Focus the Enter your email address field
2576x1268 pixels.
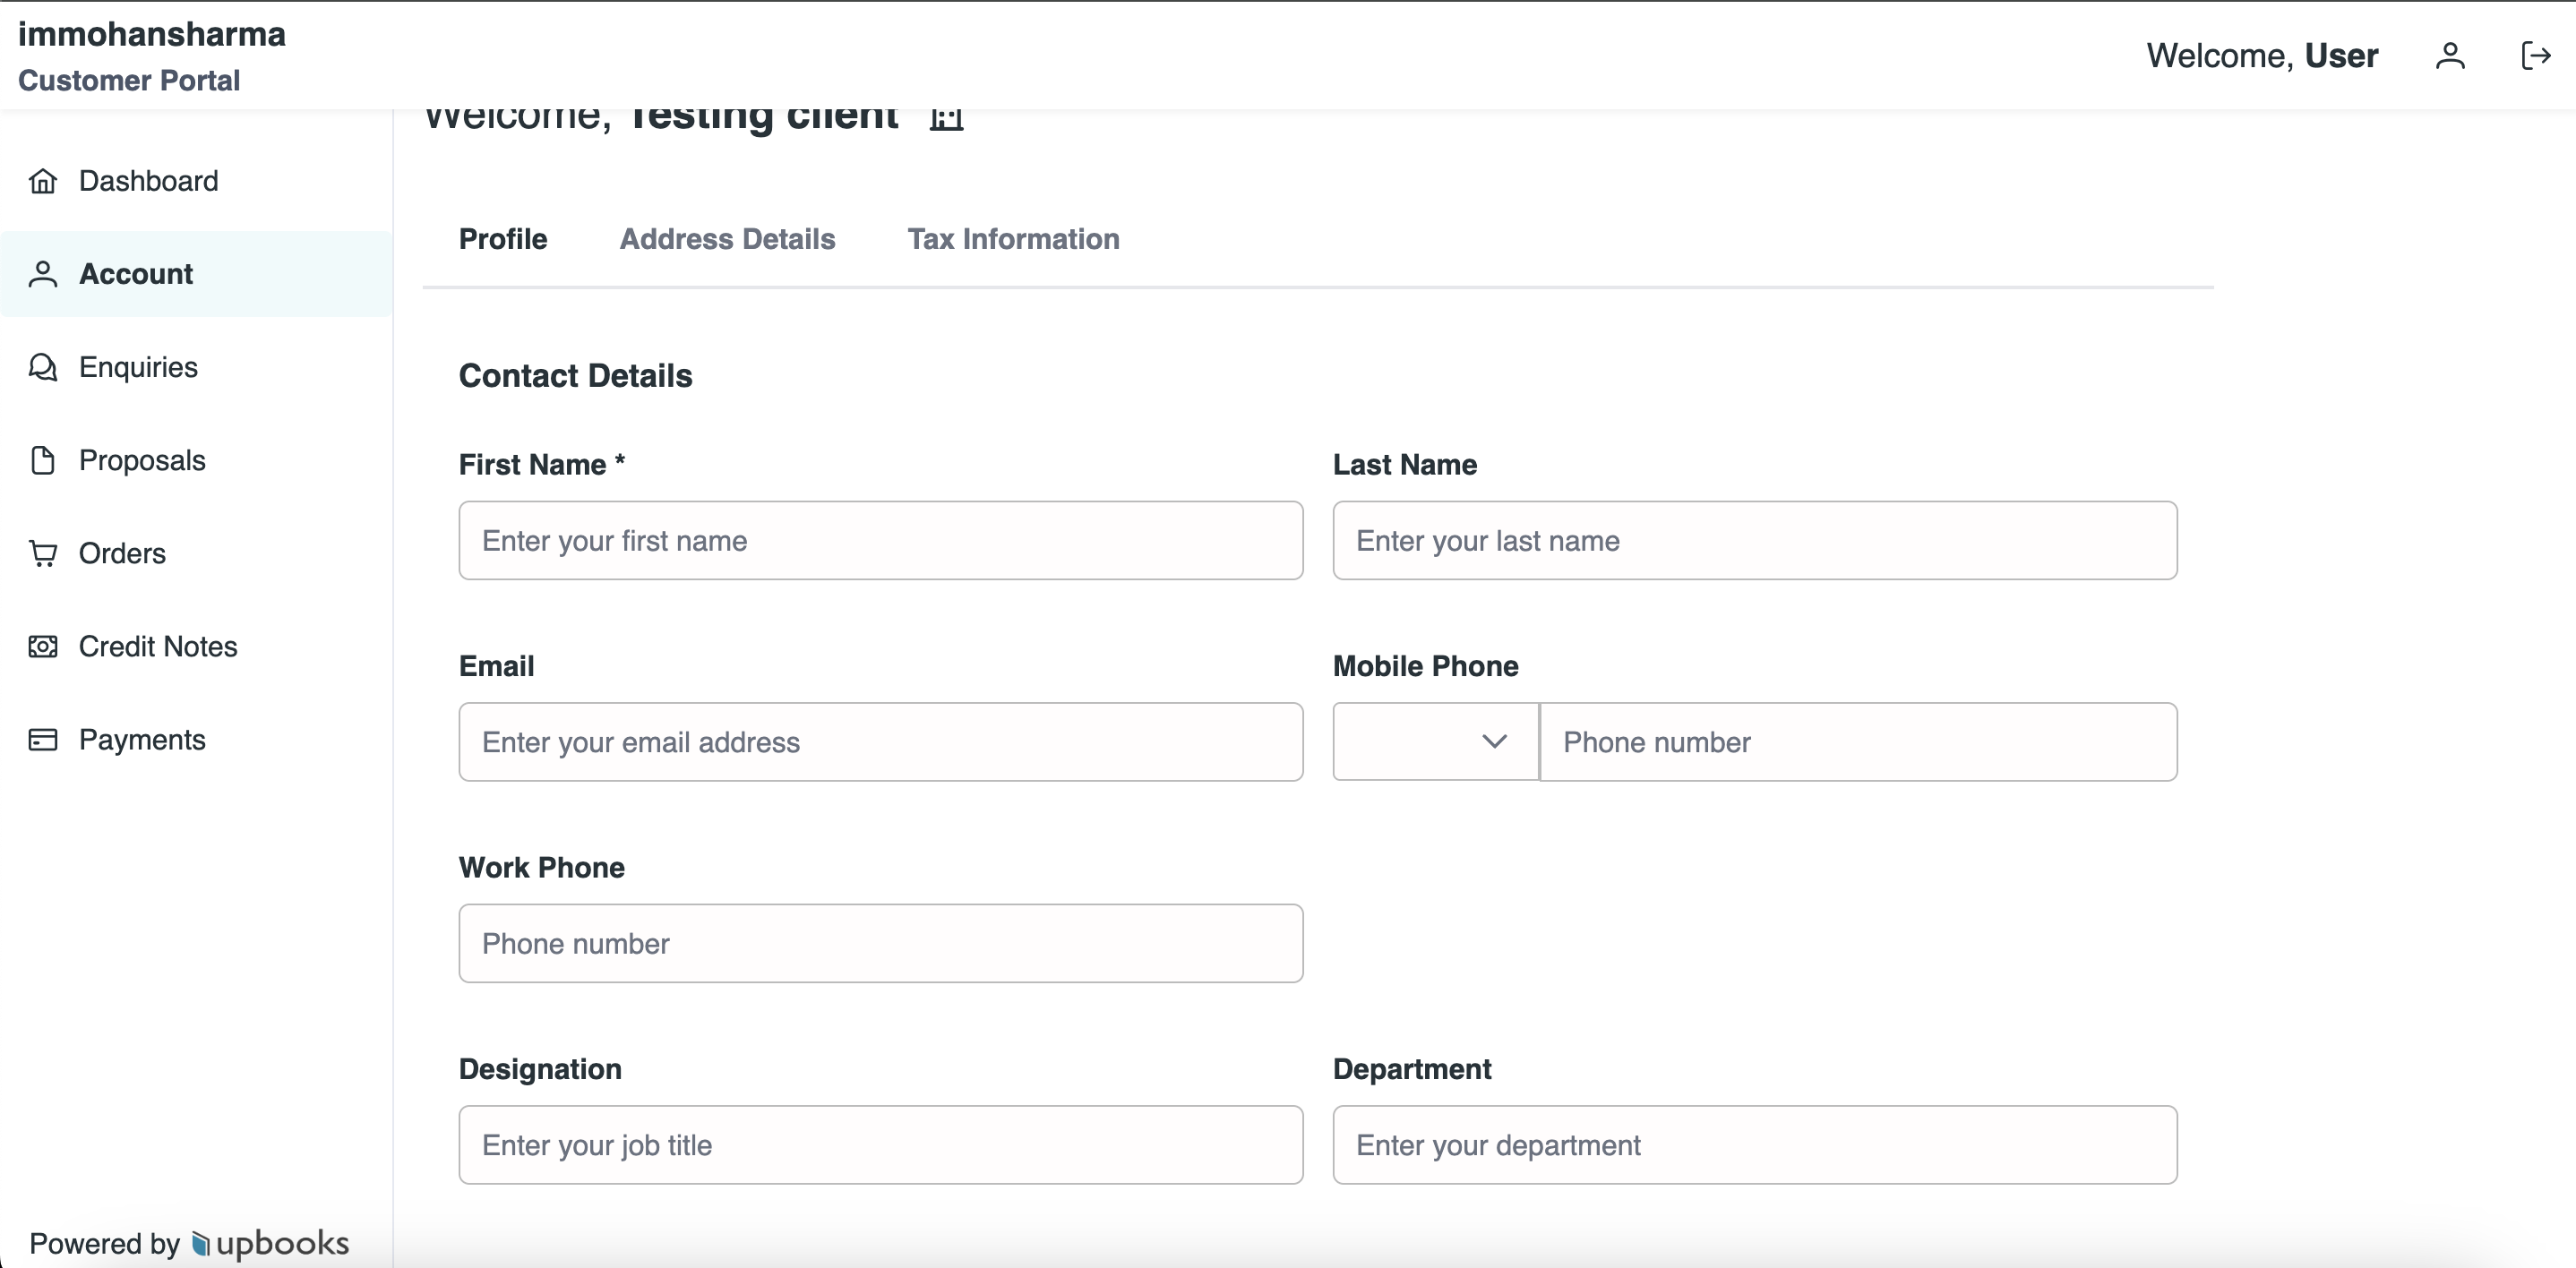click(x=880, y=742)
